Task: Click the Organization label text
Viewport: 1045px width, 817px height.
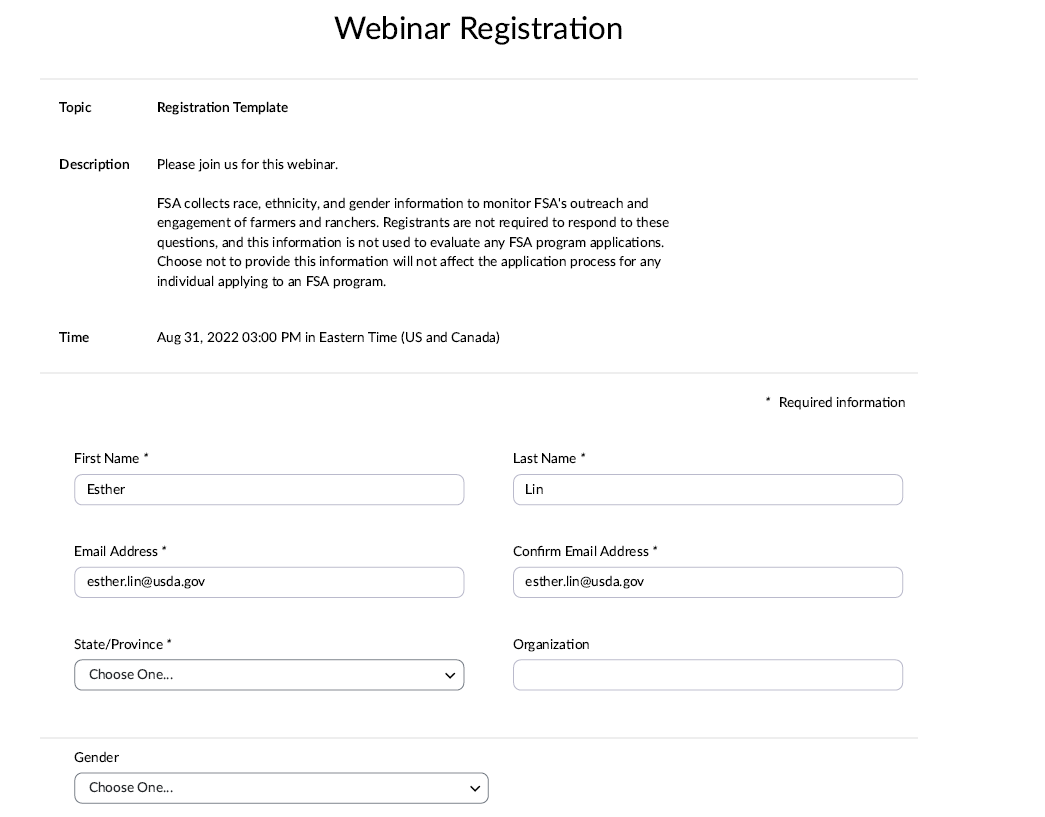Action: pyautogui.click(x=551, y=645)
